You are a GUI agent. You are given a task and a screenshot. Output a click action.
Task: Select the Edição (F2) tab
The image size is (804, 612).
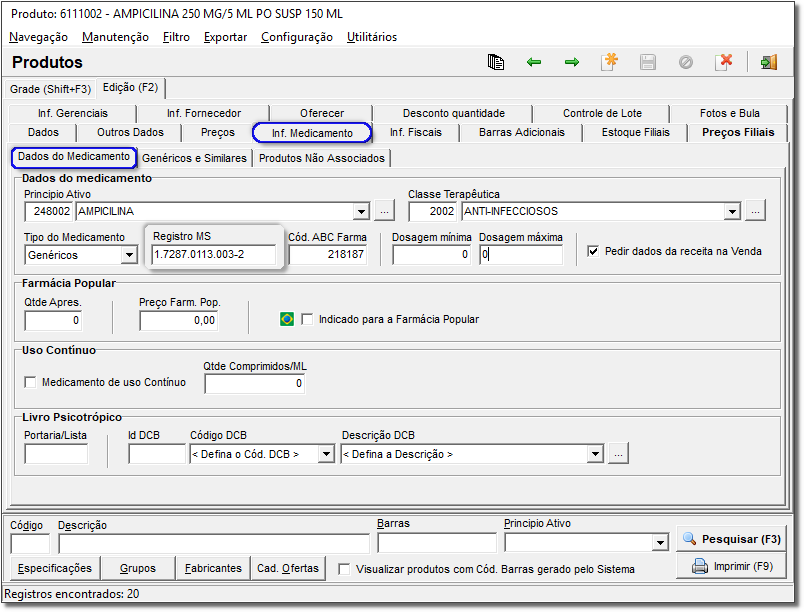pyautogui.click(x=130, y=88)
